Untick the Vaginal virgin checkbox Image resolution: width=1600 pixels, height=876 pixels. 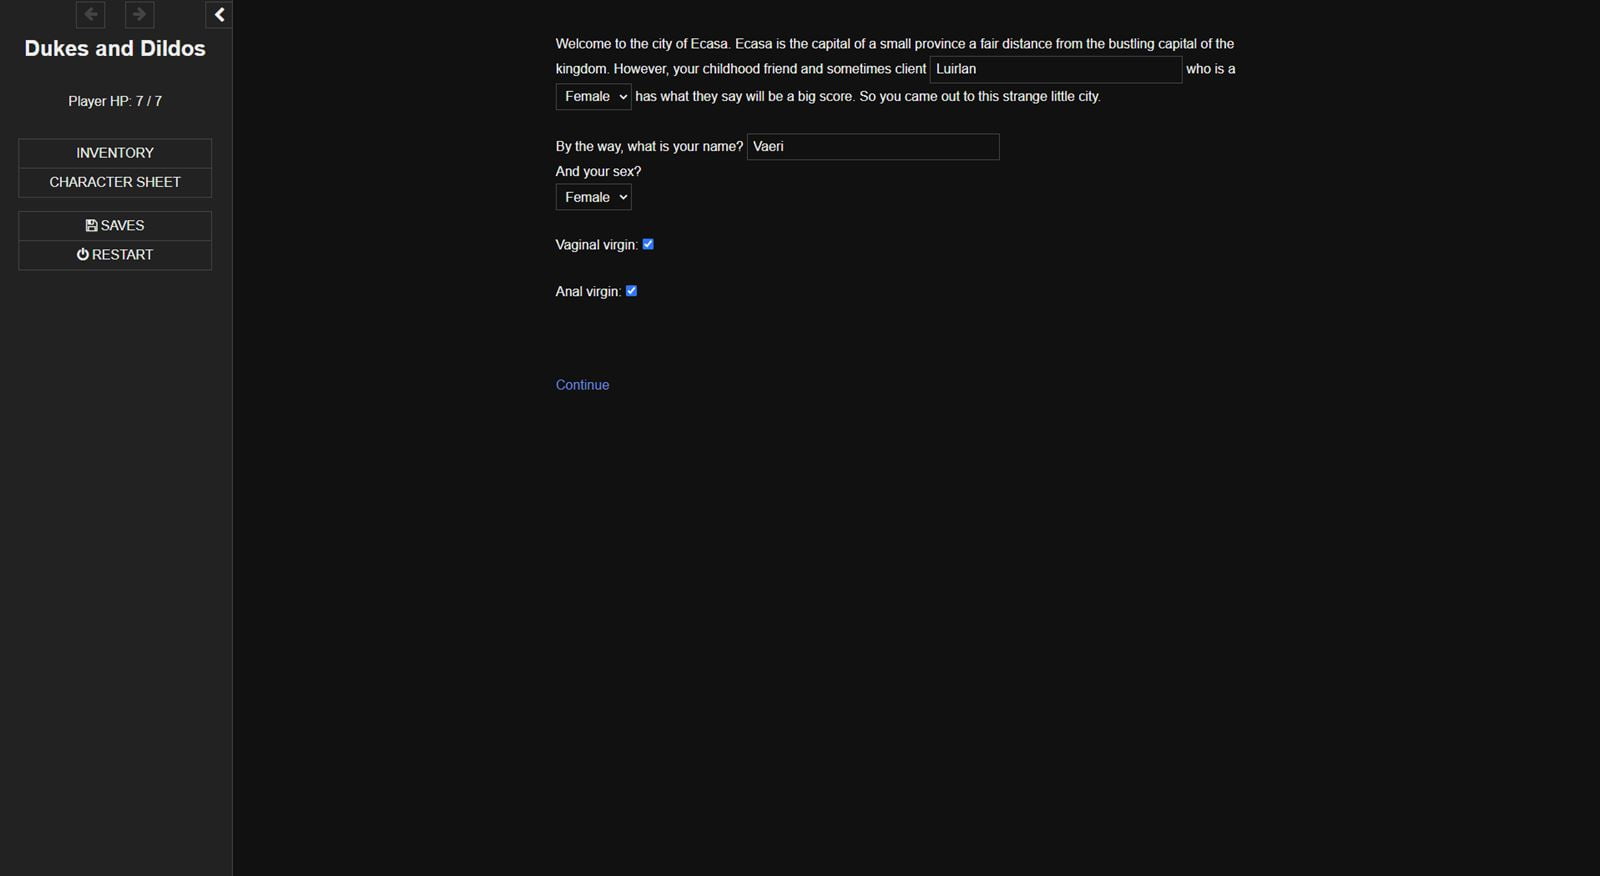[648, 244]
